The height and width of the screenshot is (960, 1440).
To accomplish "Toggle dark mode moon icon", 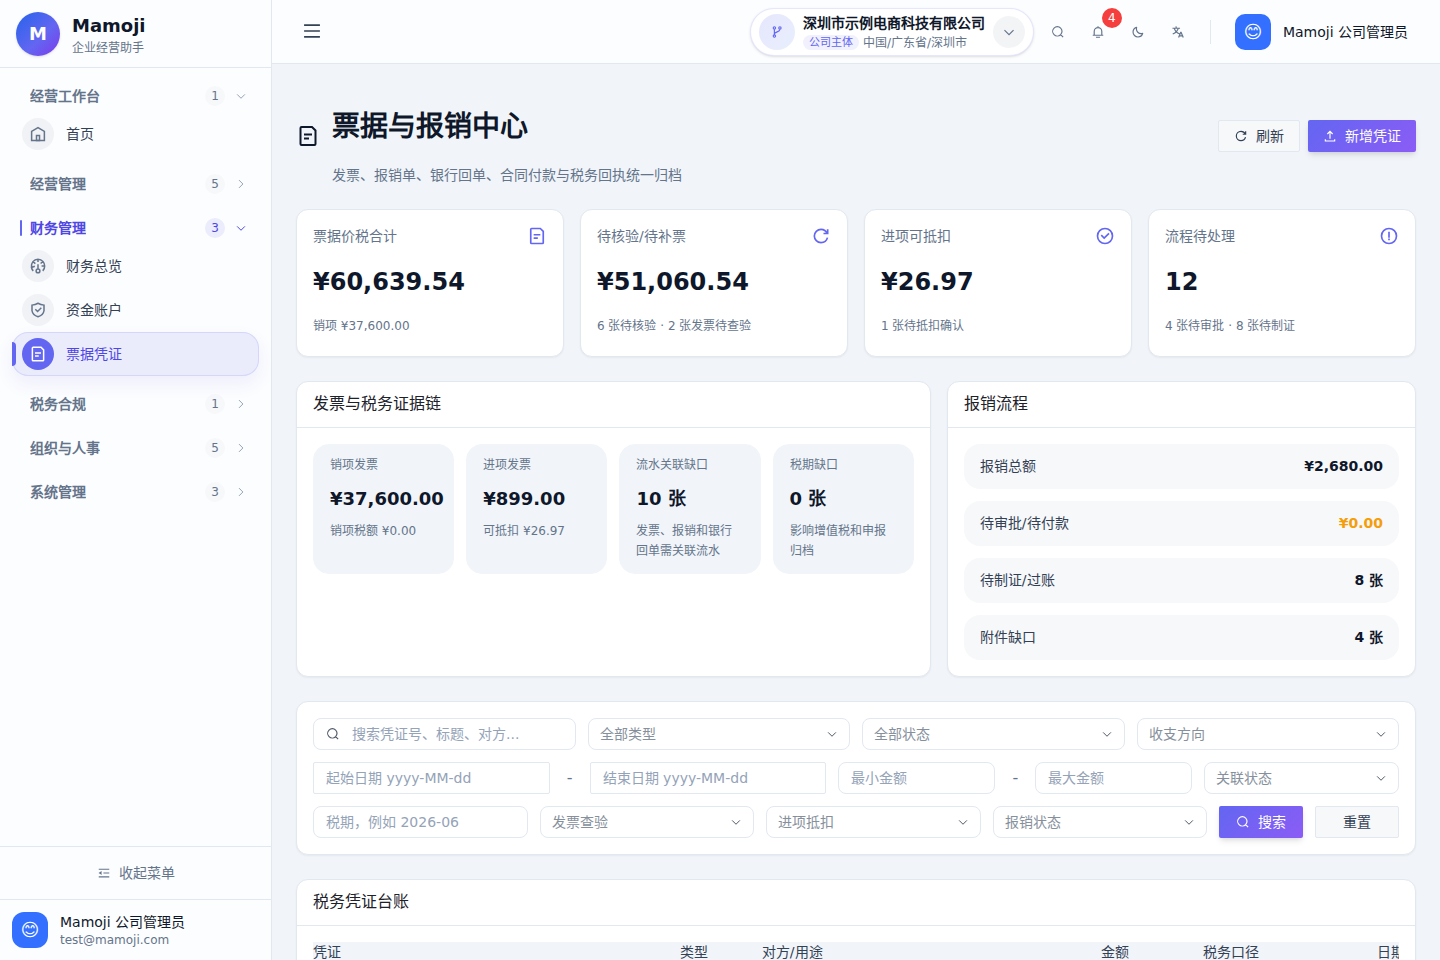I will coord(1138,32).
